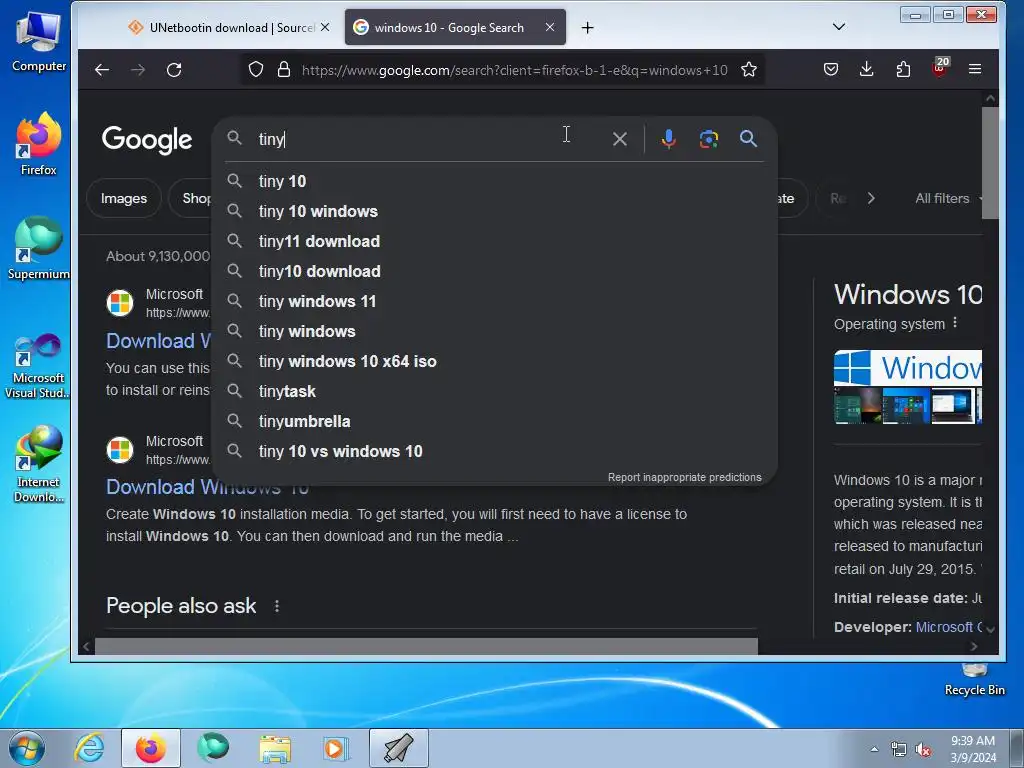Viewport: 1024px width, 768px height.
Task: Choose suggestion 'tiny 10 vs windows 10'
Action: [x=494, y=451]
